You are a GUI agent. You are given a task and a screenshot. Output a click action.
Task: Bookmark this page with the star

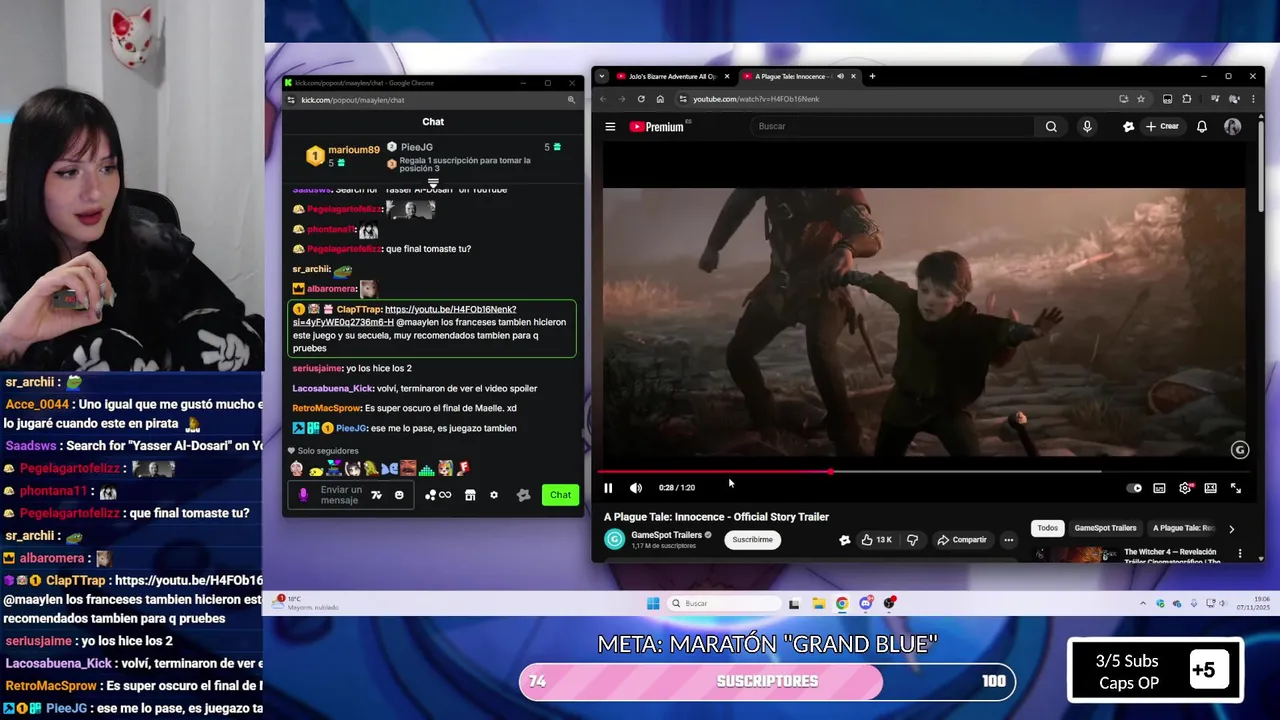pos(1141,99)
